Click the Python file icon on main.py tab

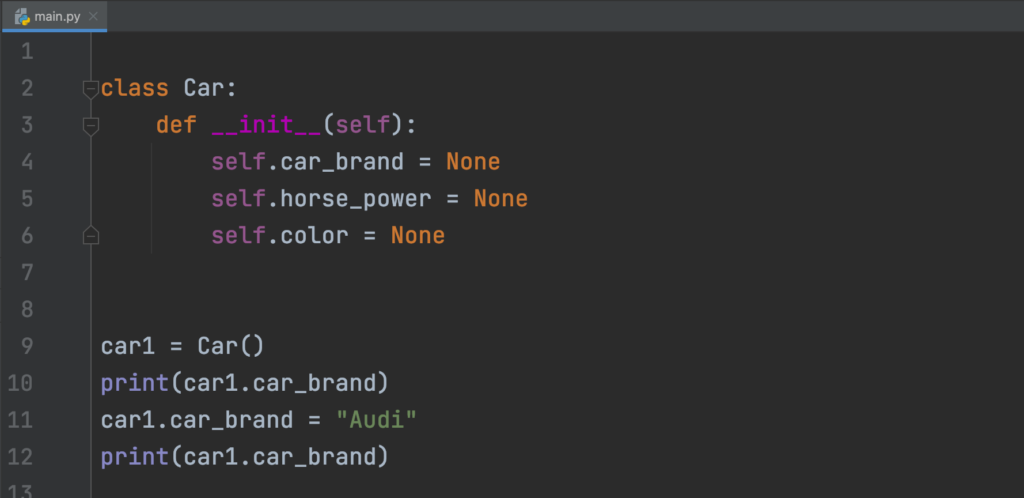(x=21, y=16)
